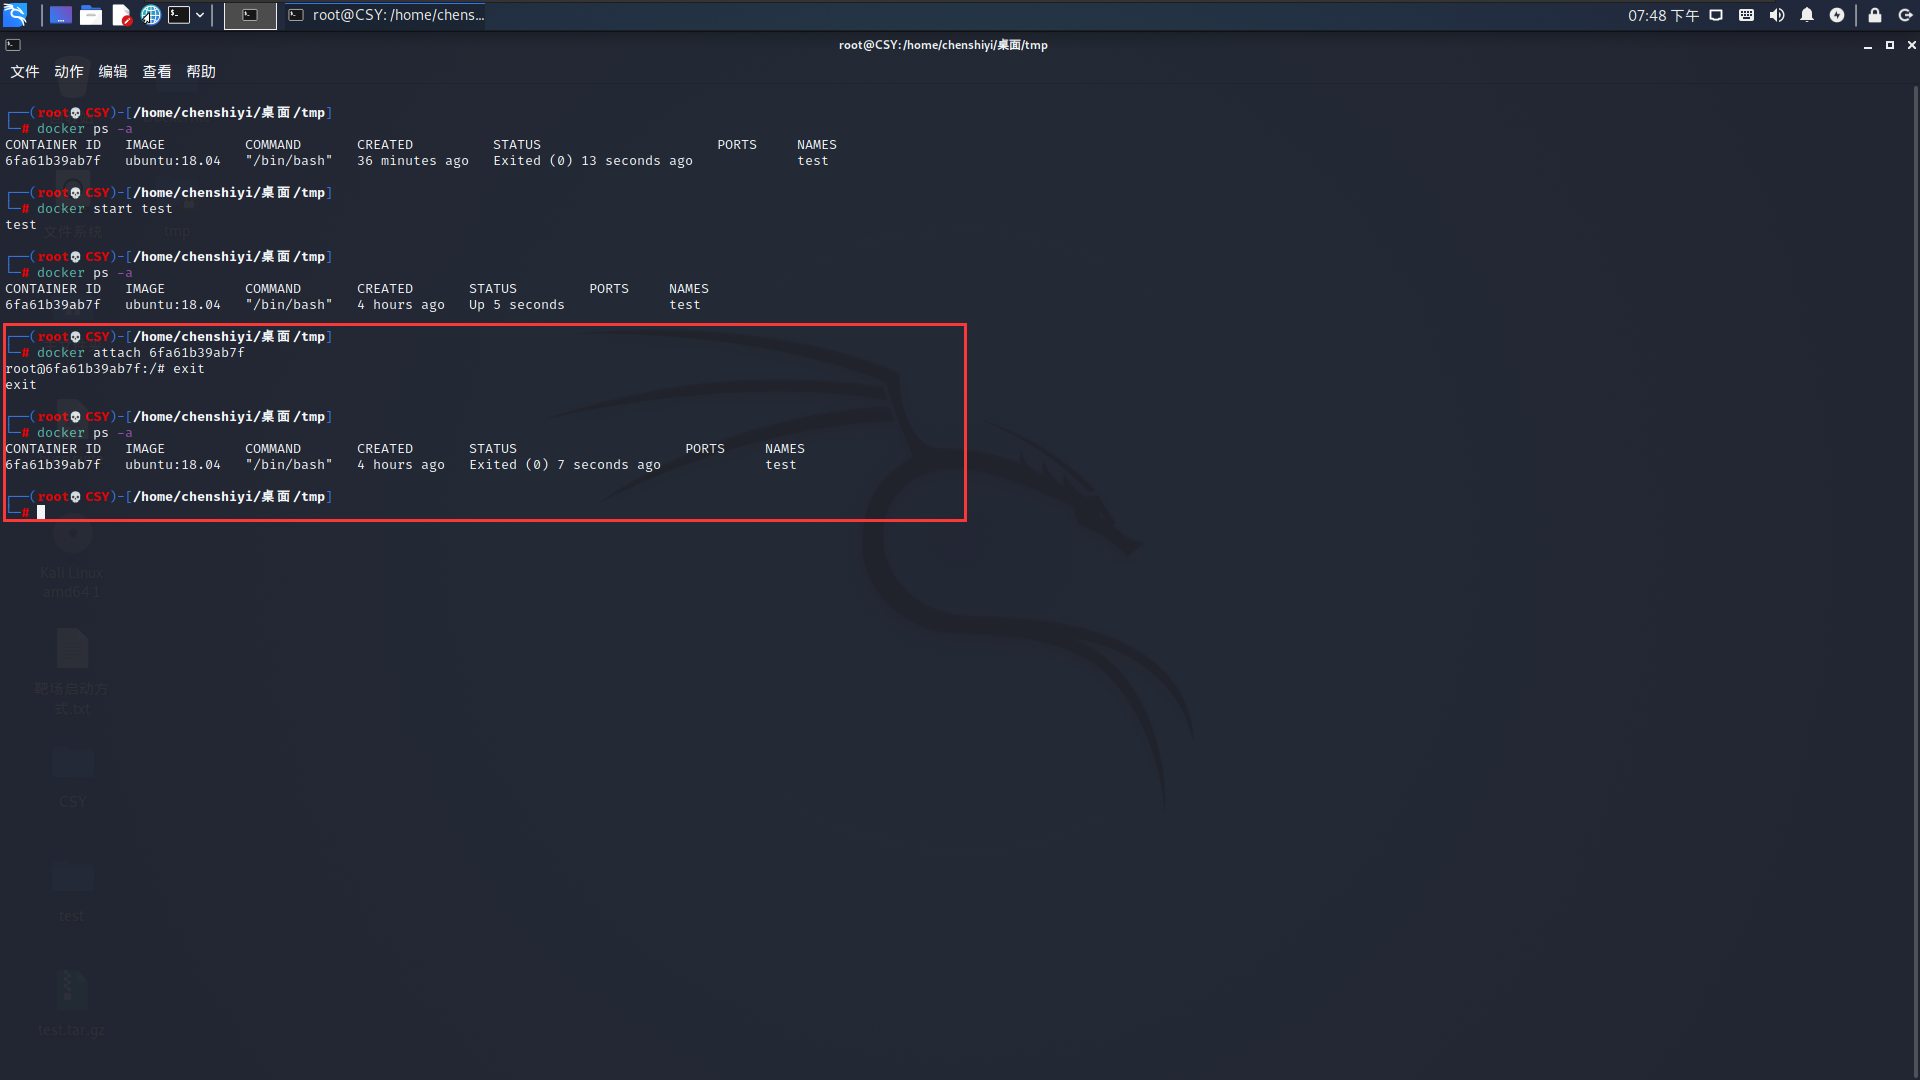Image resolution: width=1920 pixels, height=1080 pixels.
Task: Open the 编辑 menu
Action: [113, 71]
